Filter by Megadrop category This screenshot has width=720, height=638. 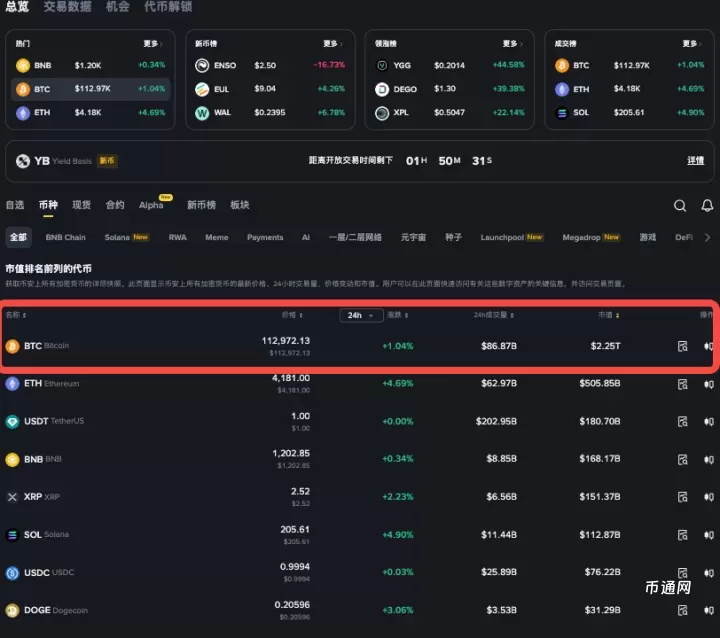pyautogui.click(x=591, y=237)
